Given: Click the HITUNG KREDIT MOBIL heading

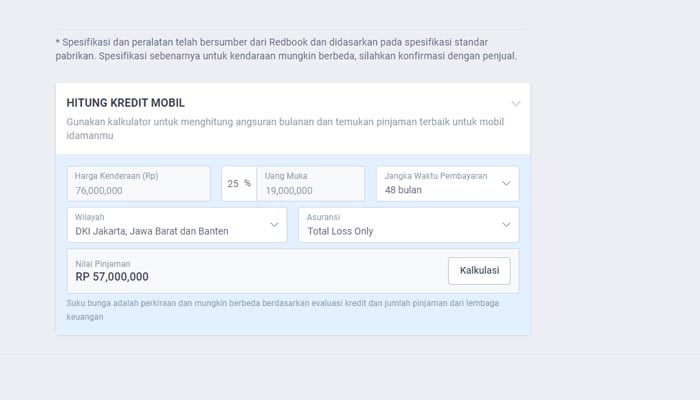Looking at the screenshot, I should [x=125, y=103].
